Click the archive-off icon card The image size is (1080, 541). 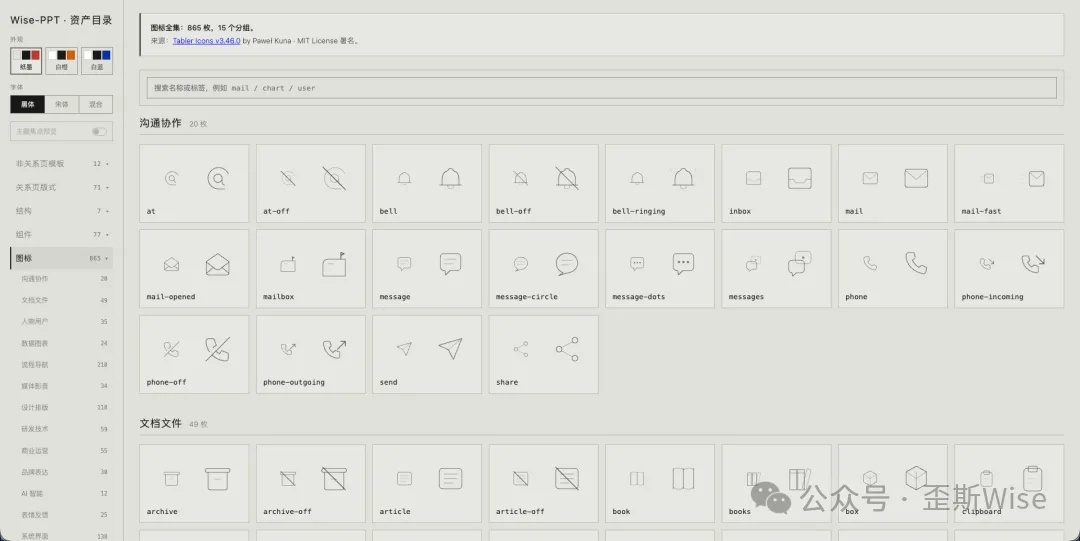(311, 483)
